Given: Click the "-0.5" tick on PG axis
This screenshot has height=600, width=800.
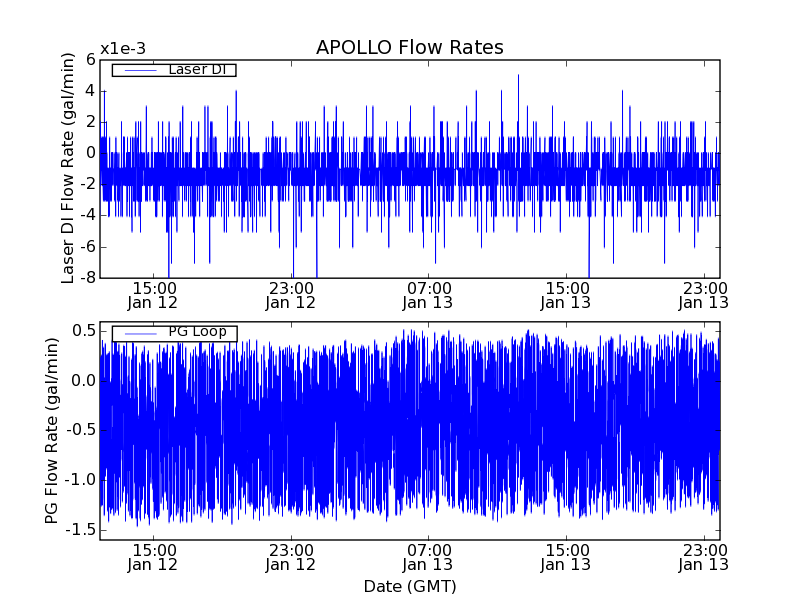Looking at the screenshot, I should 81,430.
